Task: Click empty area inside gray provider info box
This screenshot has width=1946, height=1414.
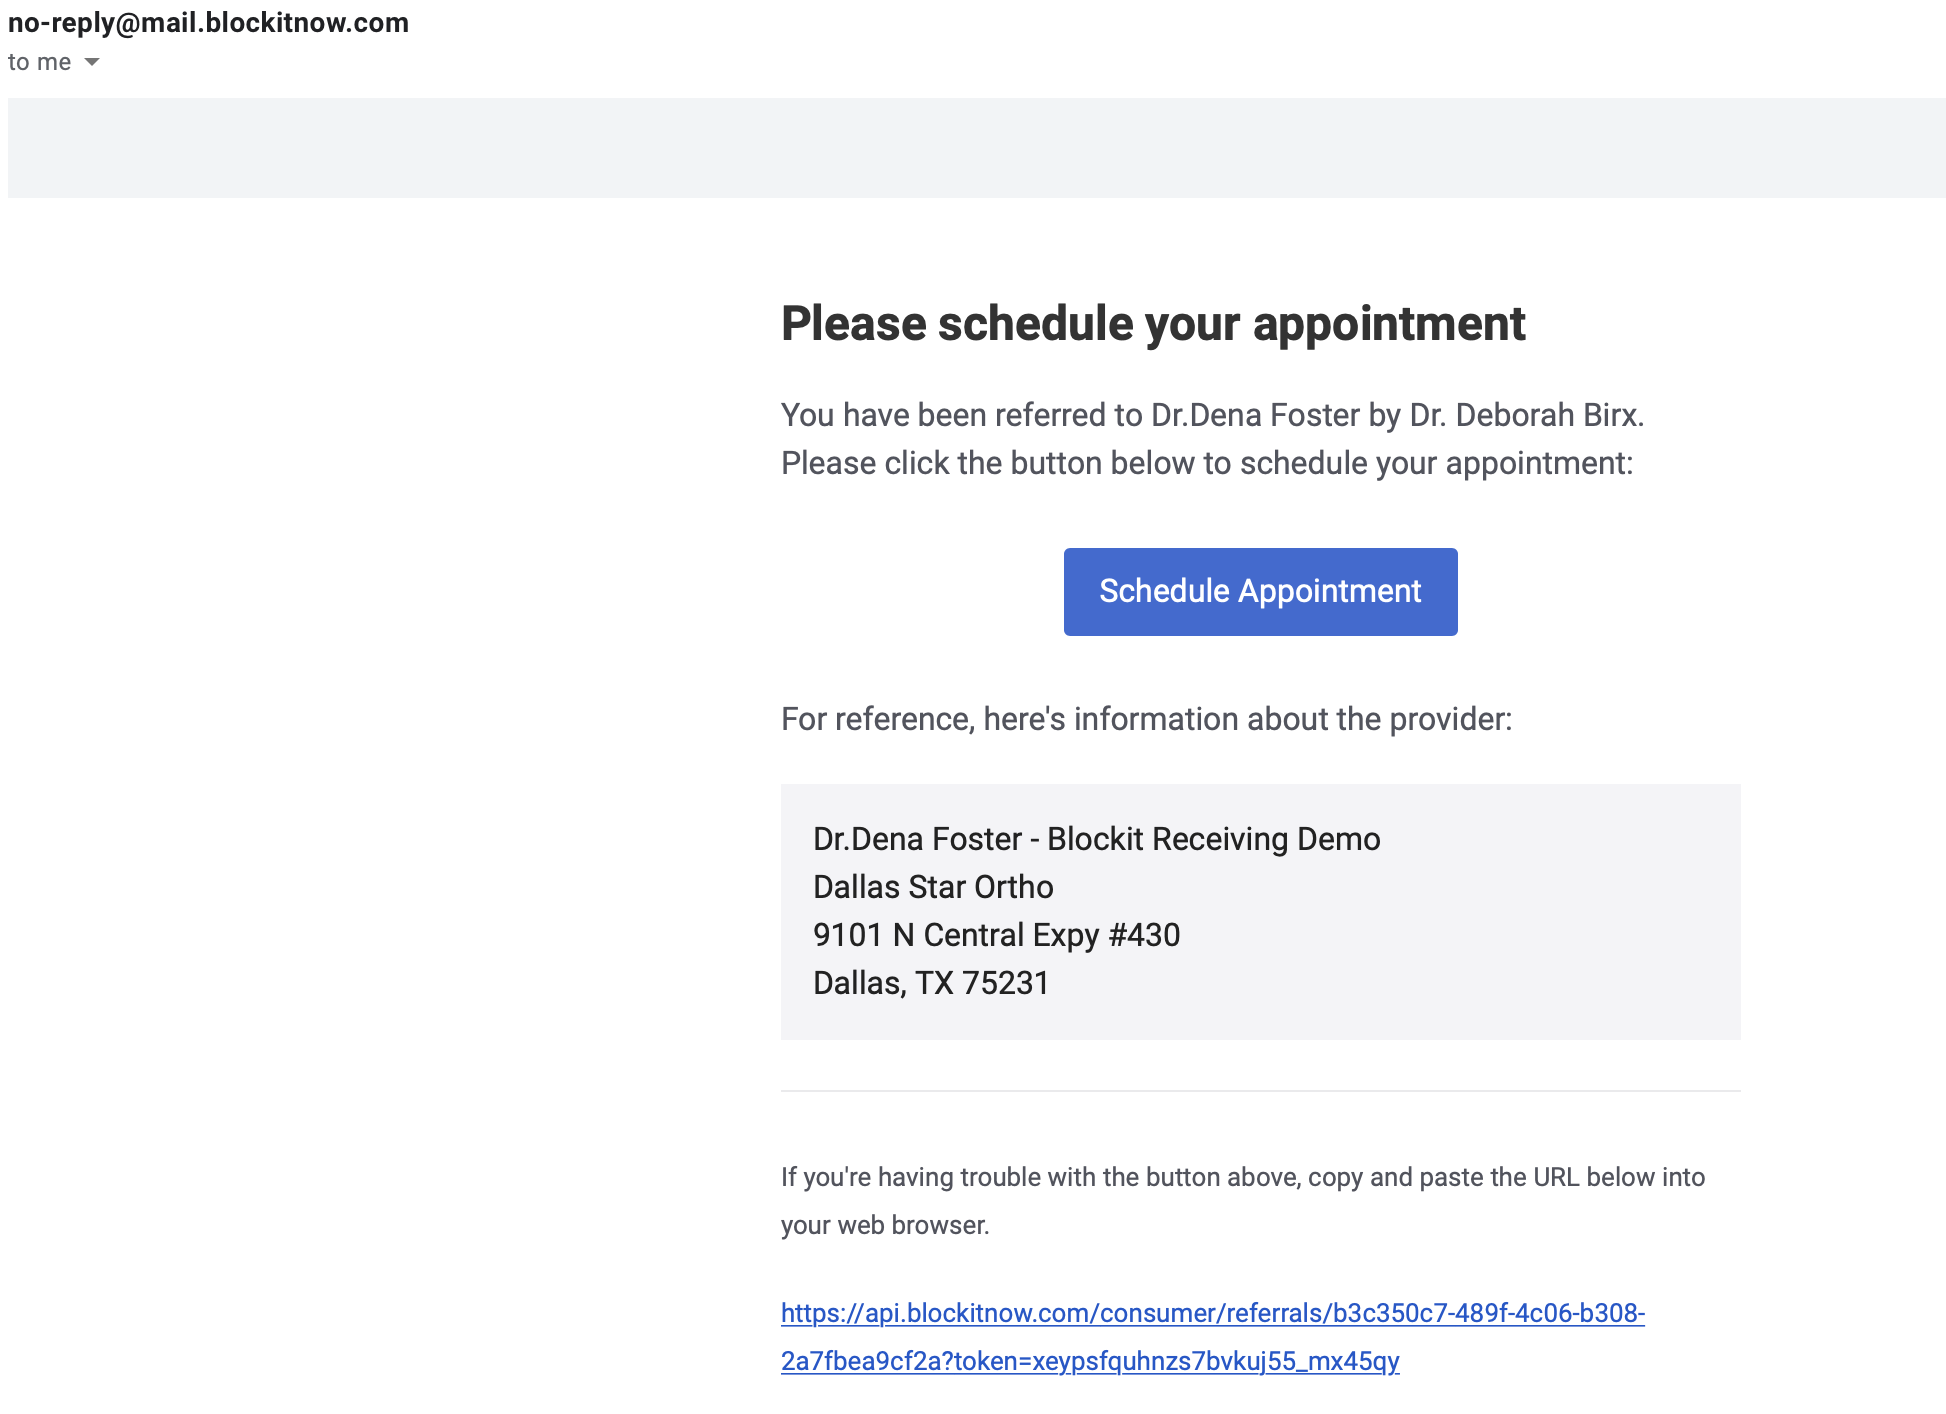Action: point(1560,930)
